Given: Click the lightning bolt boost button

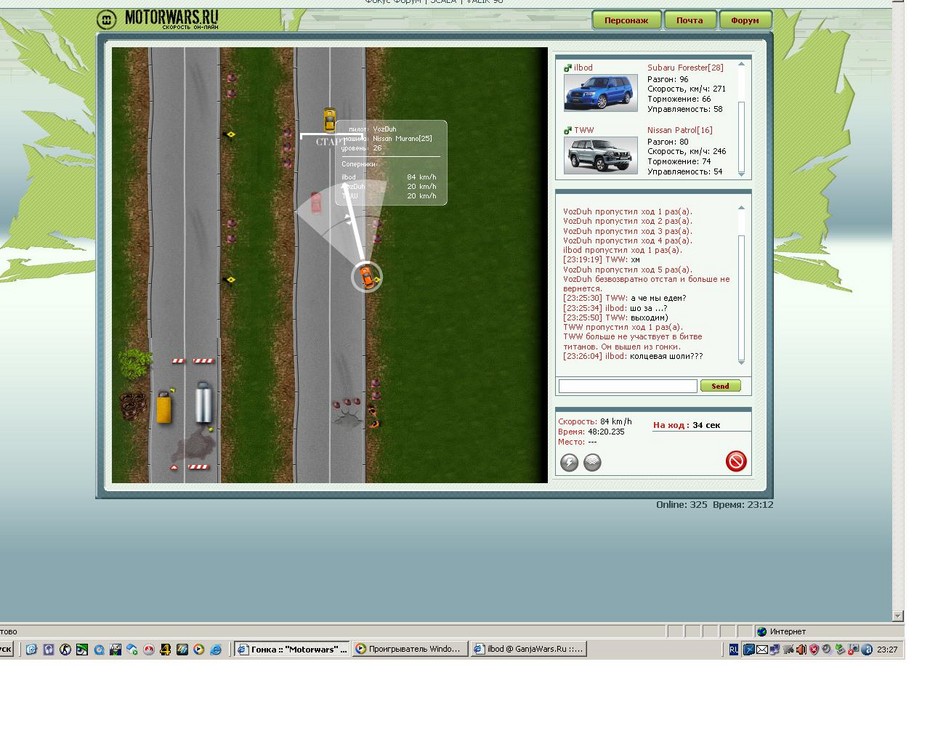Looking at the screenshot, I should click(569, 462).
